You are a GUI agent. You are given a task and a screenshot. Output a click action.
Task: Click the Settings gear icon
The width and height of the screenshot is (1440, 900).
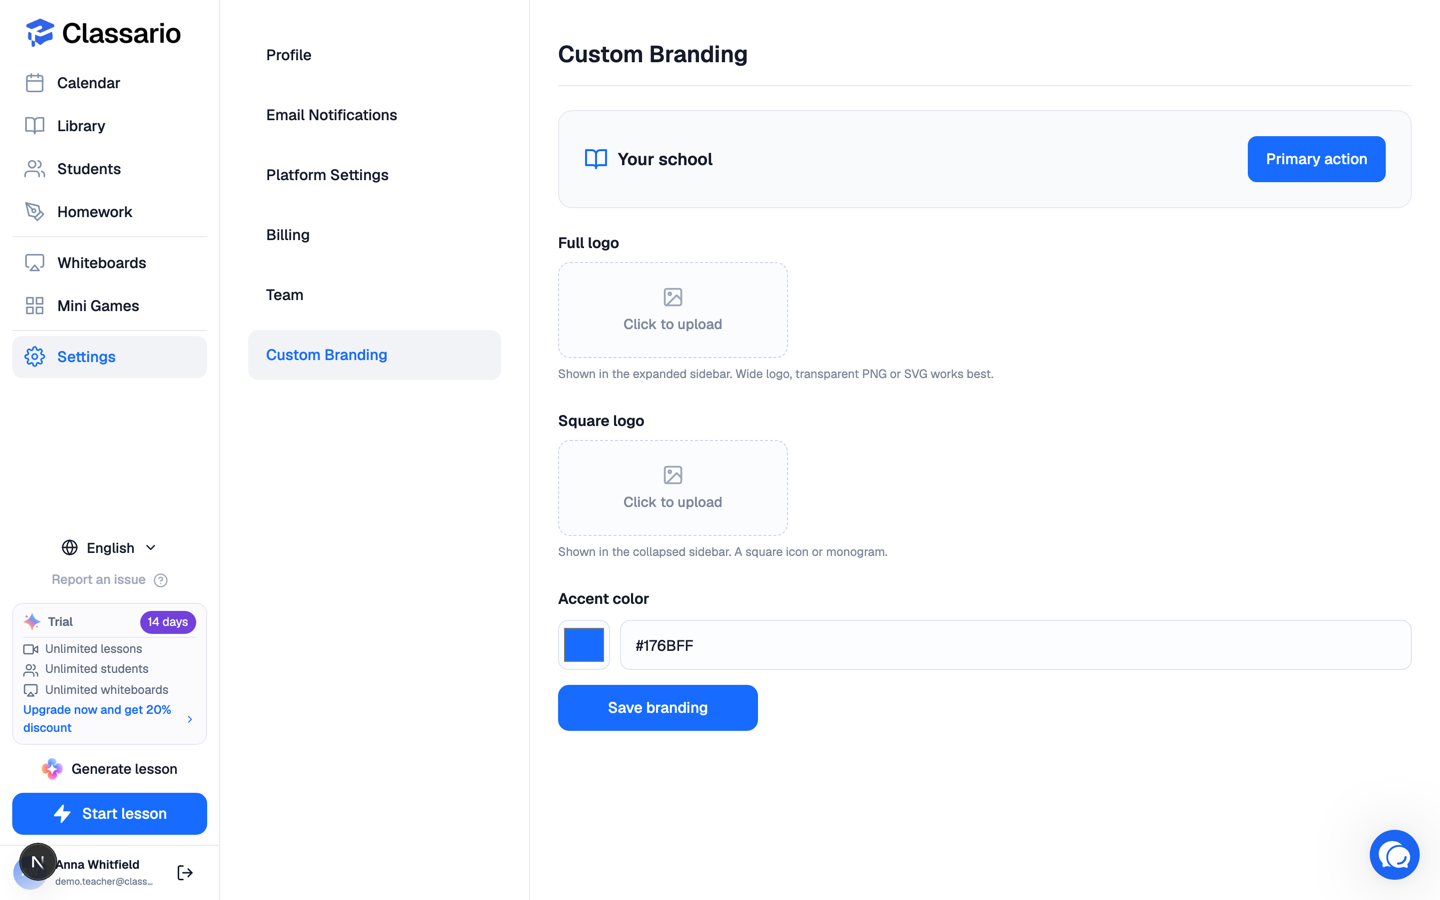click(x=35, y=357)
